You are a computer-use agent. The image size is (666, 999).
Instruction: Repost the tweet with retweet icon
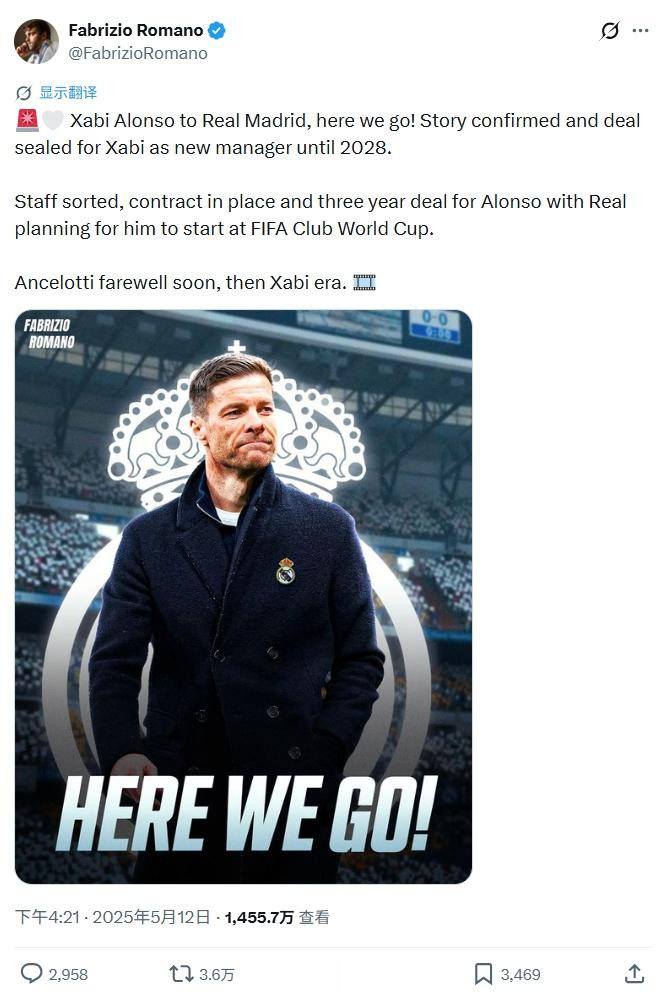click(181, 974)
